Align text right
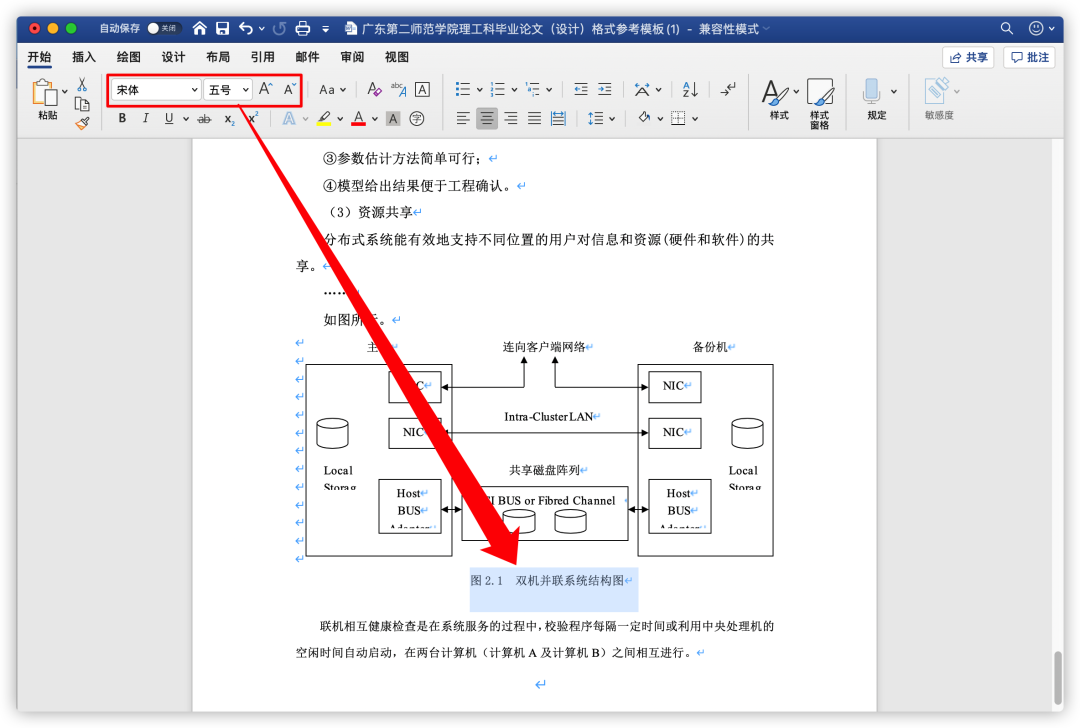The height and width of the screenshot is (728, 1080). click(x=510, y=118)
